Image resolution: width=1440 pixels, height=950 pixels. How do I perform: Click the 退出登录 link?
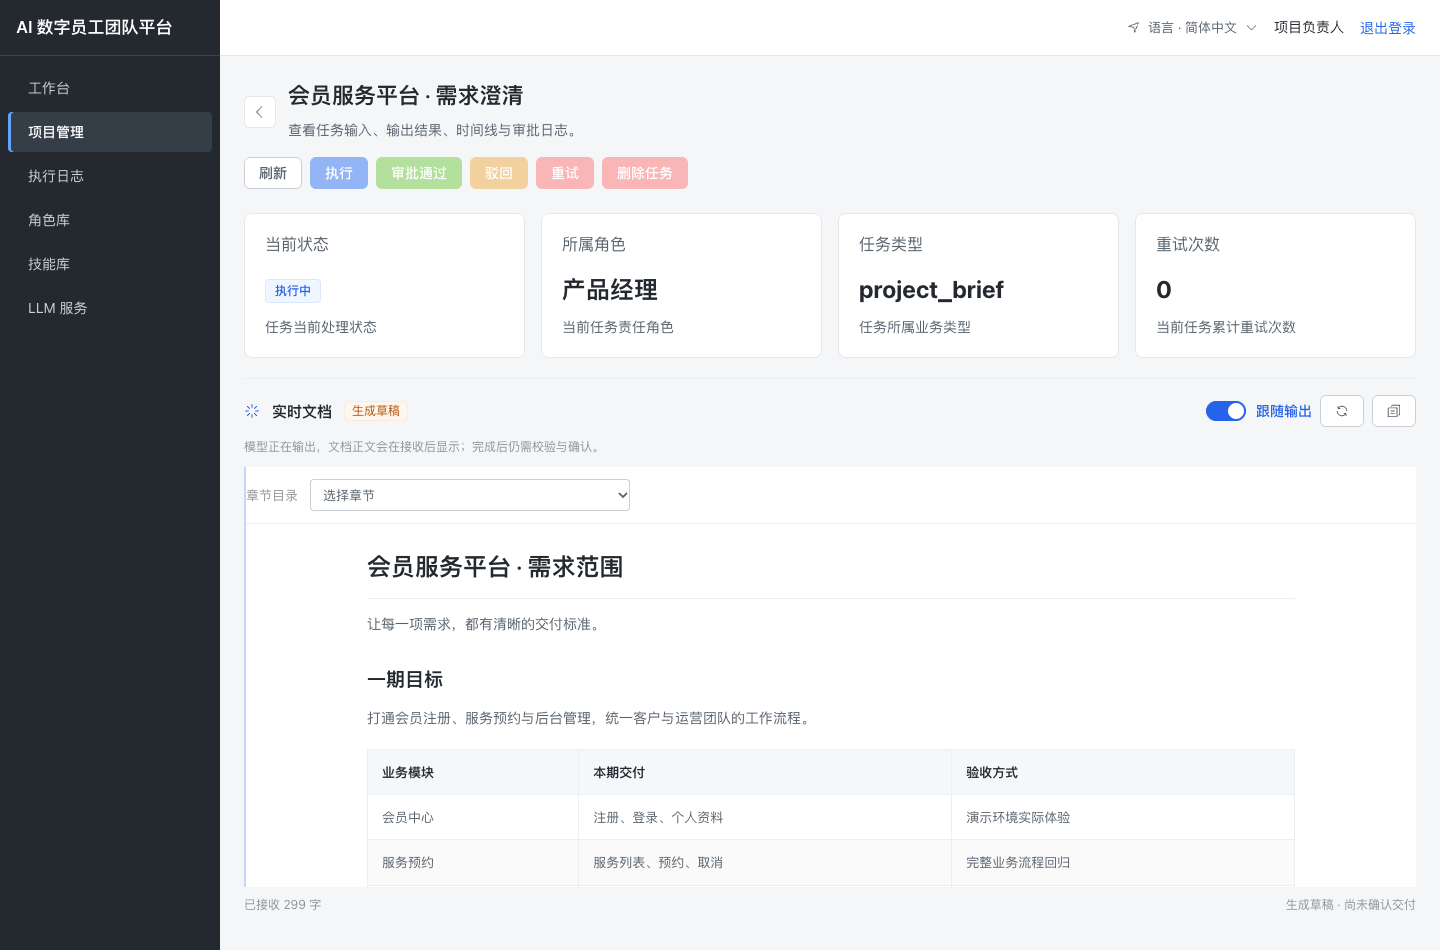pyautogui.click(x=1388, y=28)
